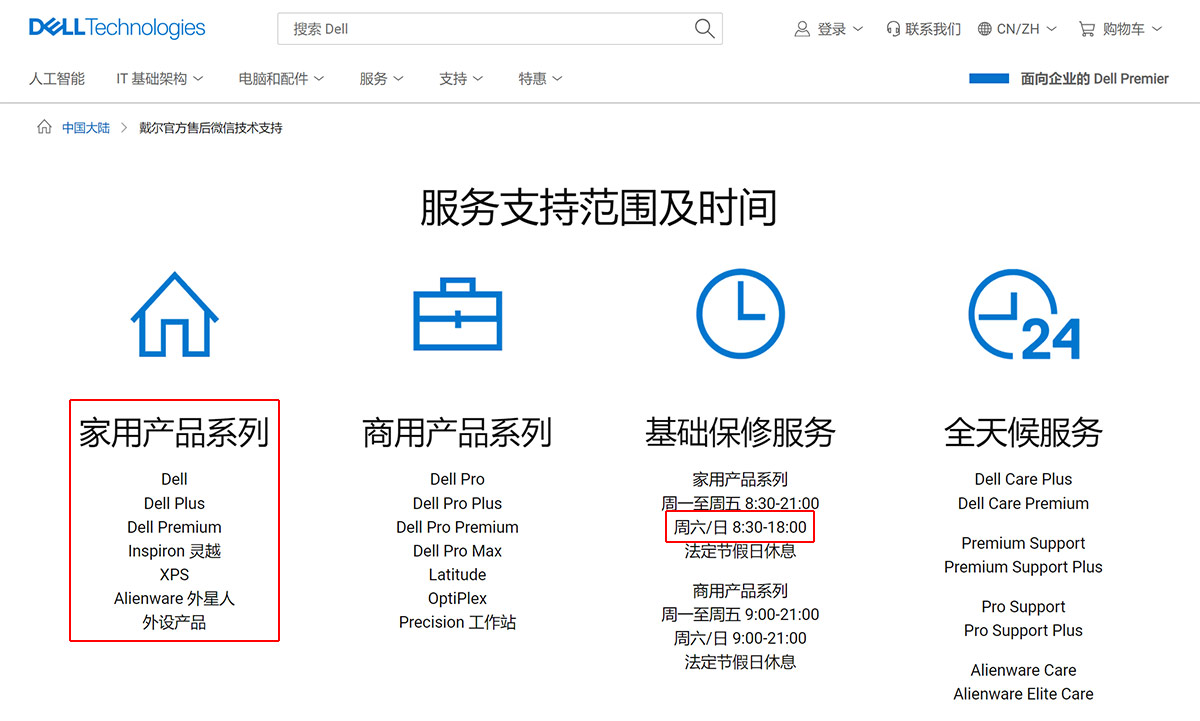The width and height of the screenshot is (1200, 721).
Task: Click the 家用产品系列 column heading
Action: click(x=174, y=432)
